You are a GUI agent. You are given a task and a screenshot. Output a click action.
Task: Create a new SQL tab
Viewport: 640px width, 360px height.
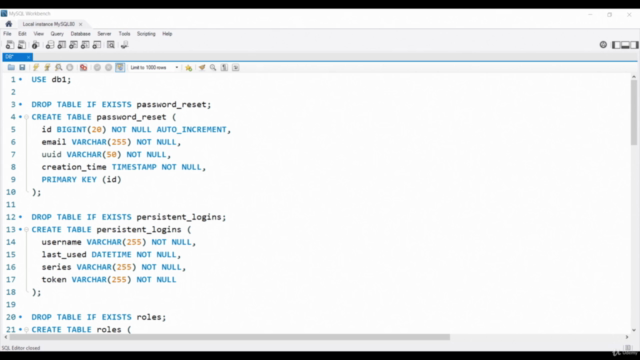click(x=10, y=45)
